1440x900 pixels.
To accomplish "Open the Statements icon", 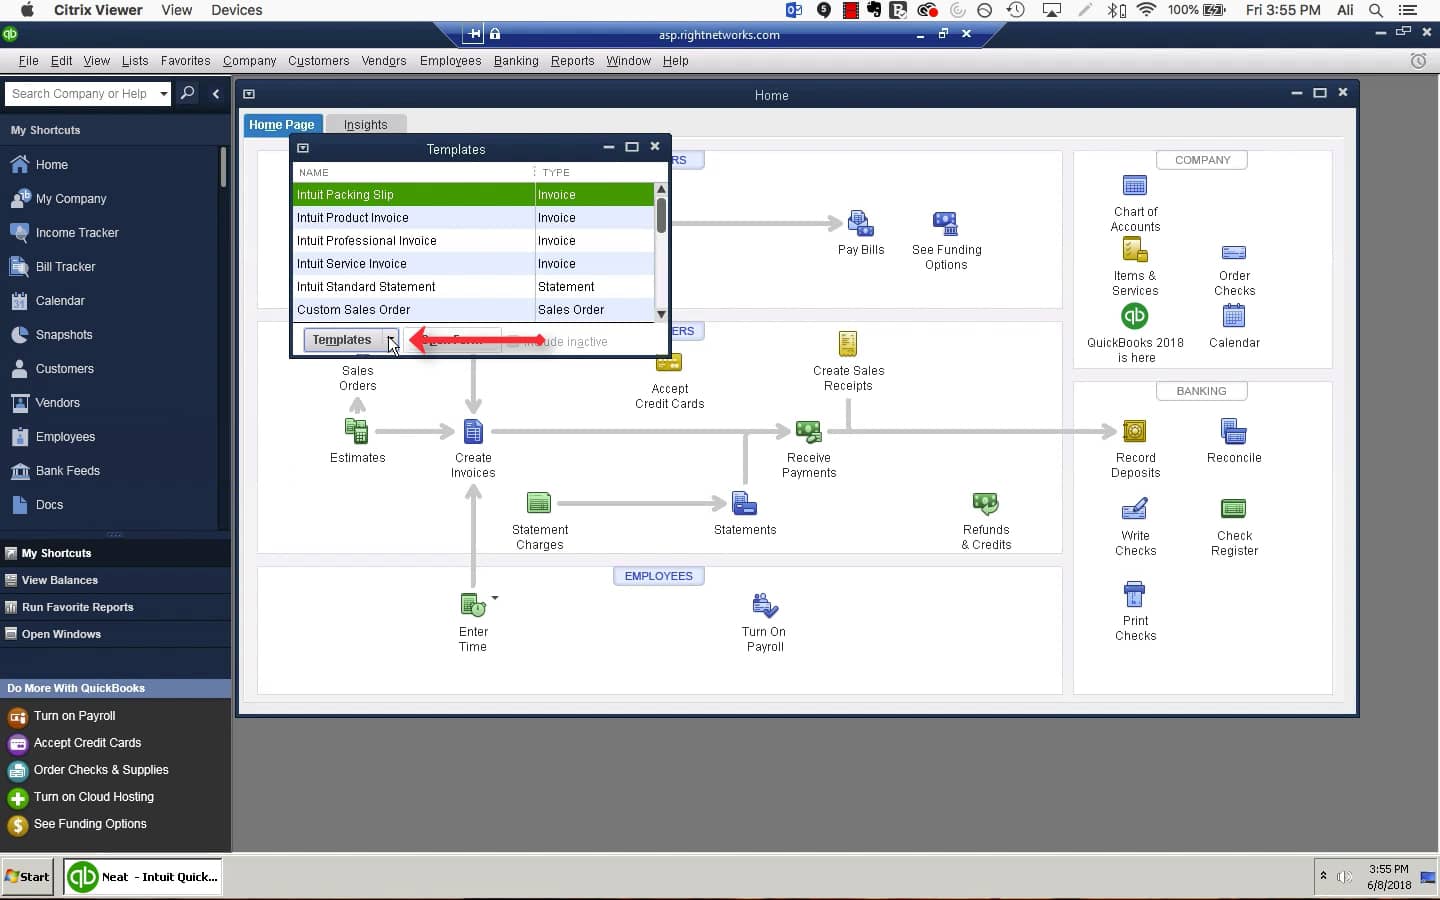I will [744, 503].
